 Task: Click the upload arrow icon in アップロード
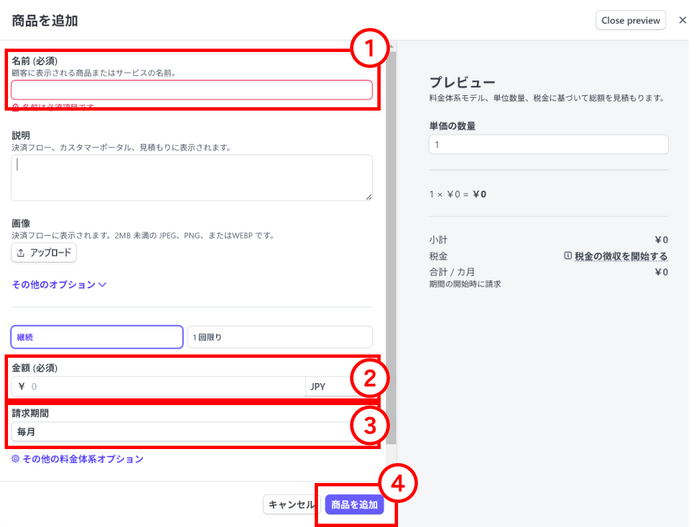(22, 253)
